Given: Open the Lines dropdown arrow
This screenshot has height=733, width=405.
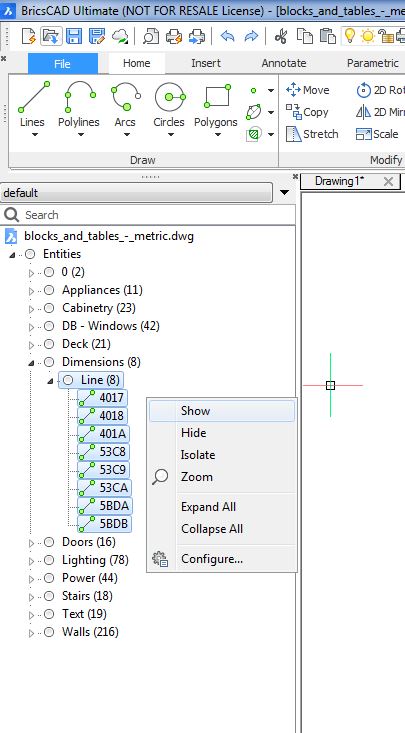Looking at the screenshot, I should [x=35, y=135].
